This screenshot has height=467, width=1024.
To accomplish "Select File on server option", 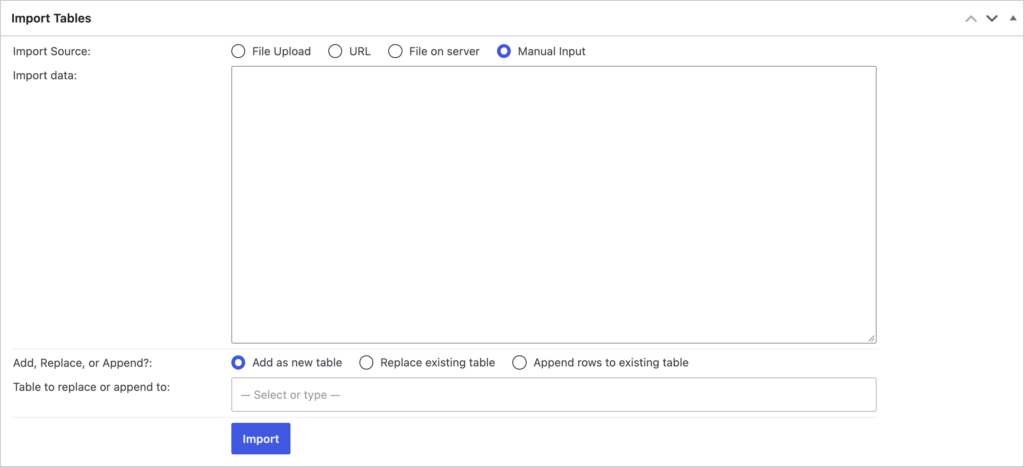I will point(395,52).
